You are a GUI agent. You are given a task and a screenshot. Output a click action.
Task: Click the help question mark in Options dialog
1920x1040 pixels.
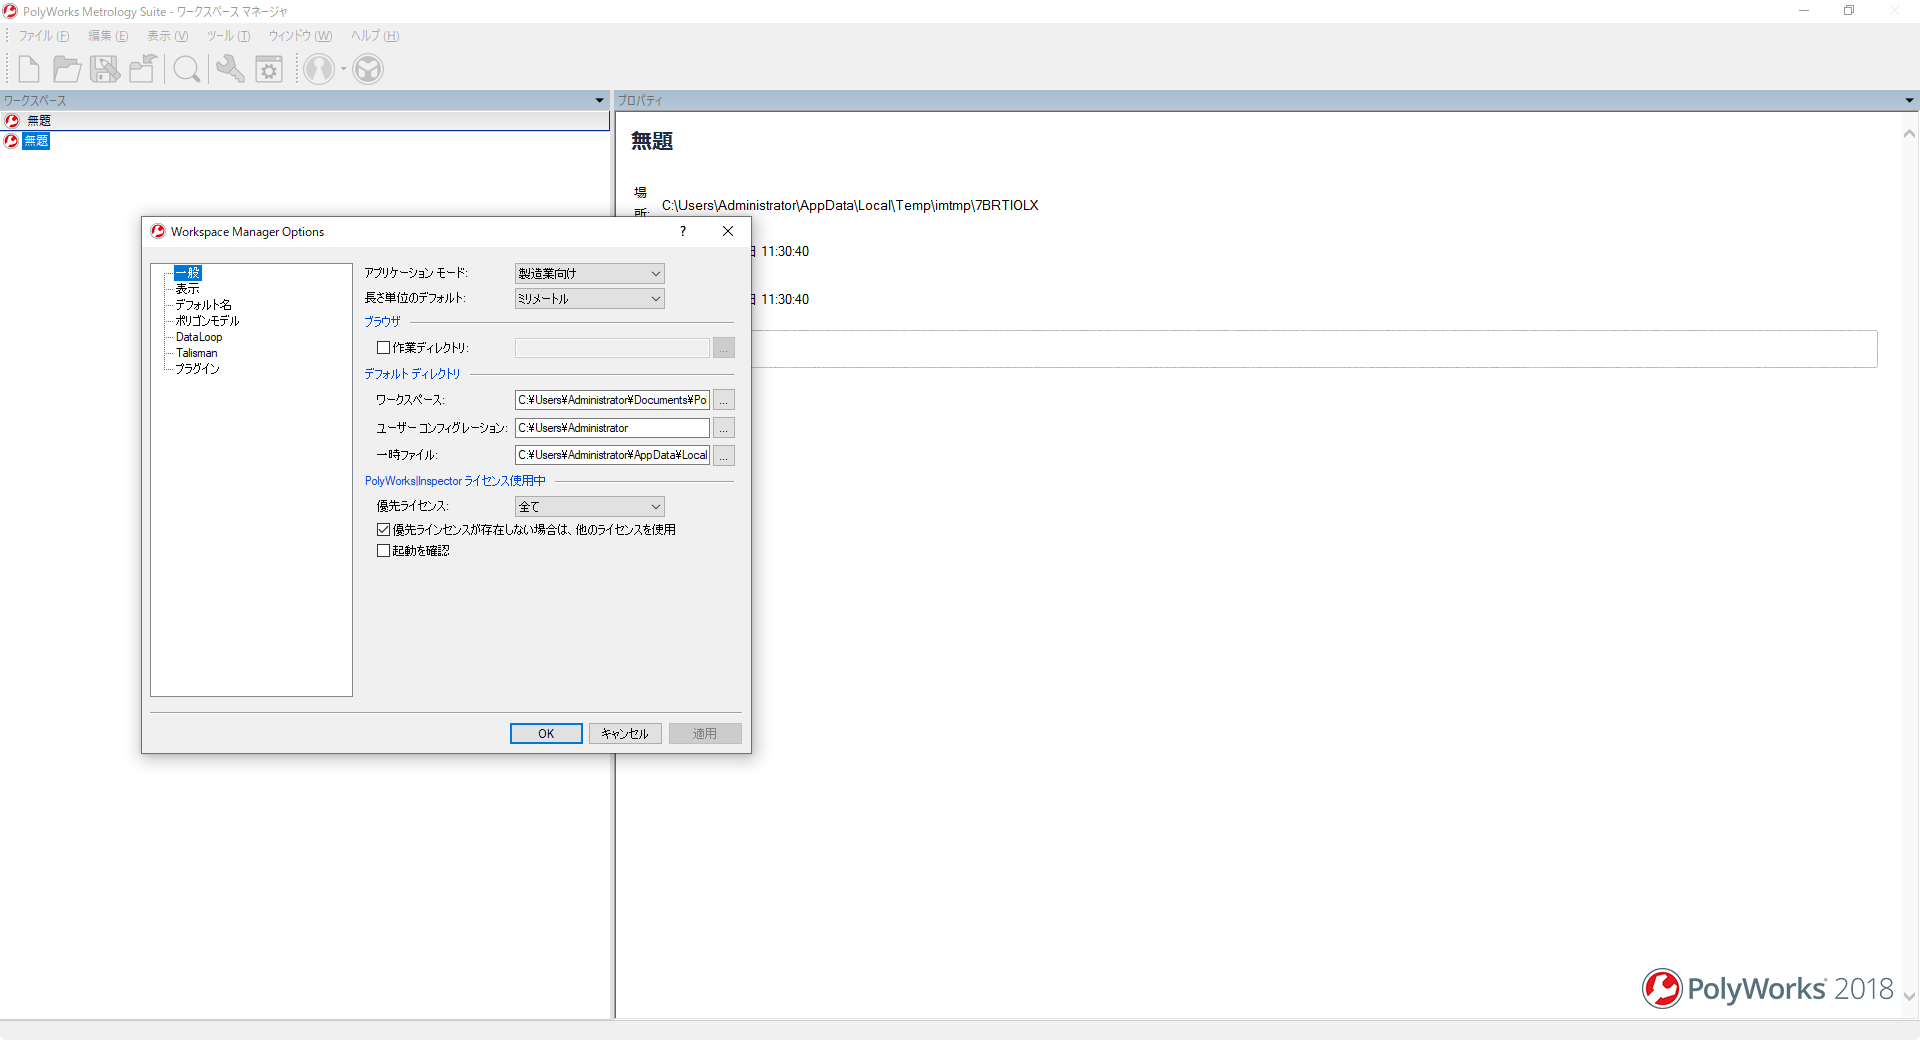683,231
